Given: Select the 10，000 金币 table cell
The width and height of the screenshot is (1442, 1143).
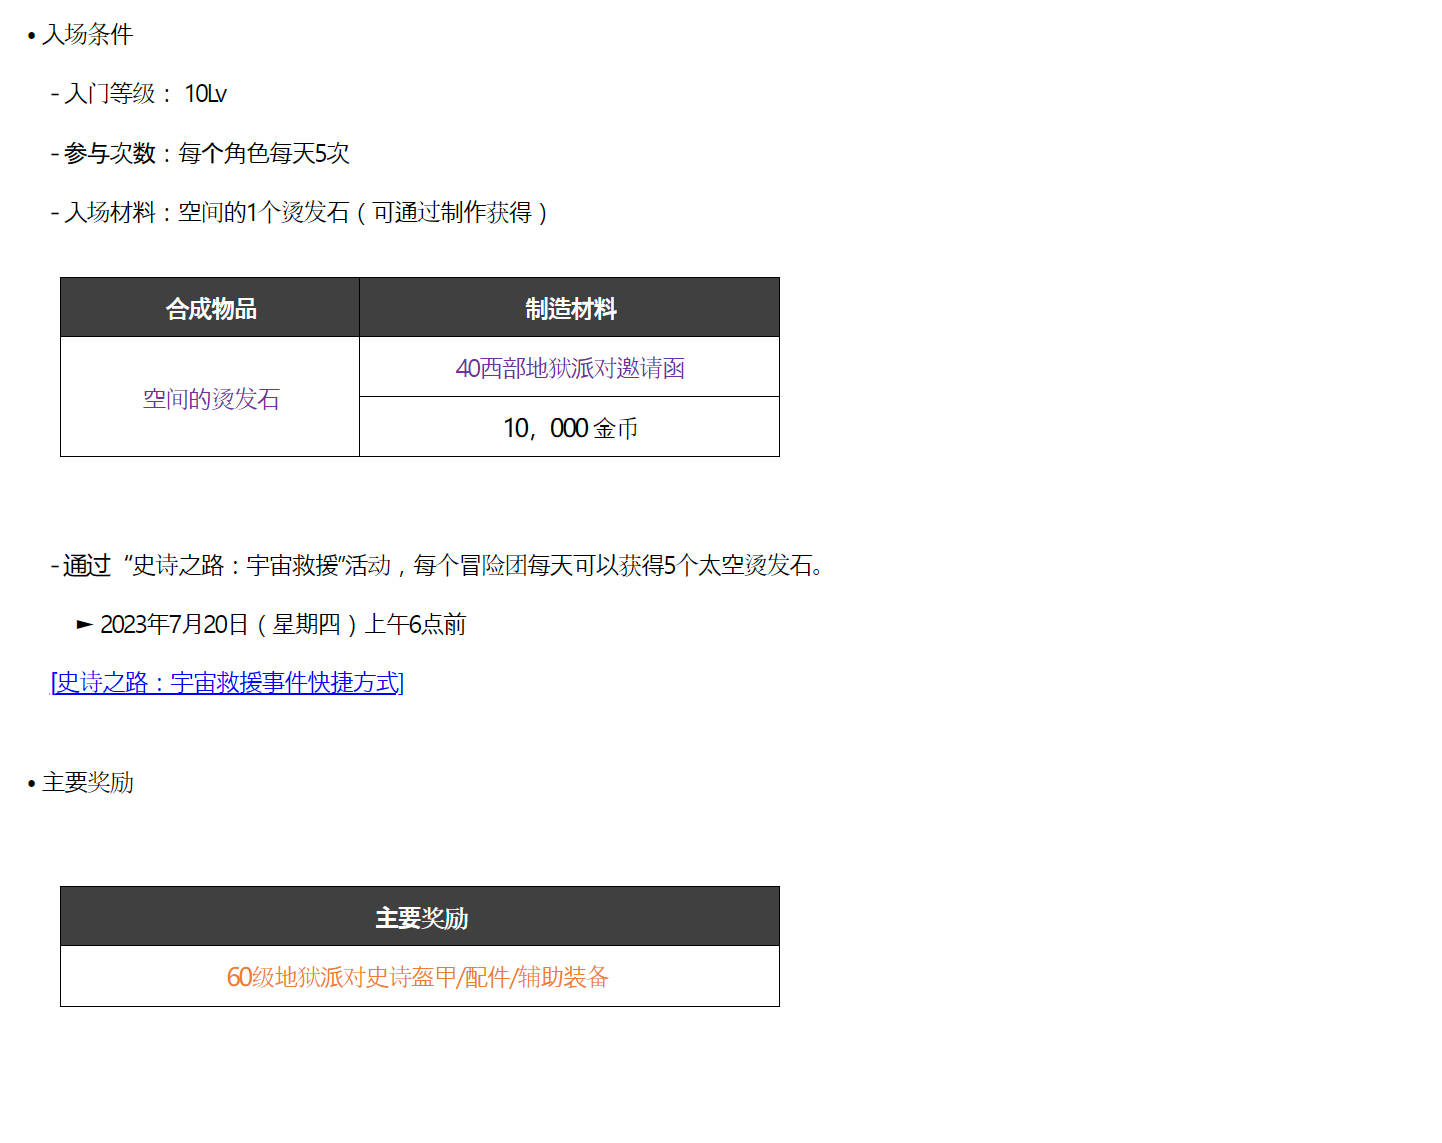Looking at the screenshot, I should [x=570, y=427].
